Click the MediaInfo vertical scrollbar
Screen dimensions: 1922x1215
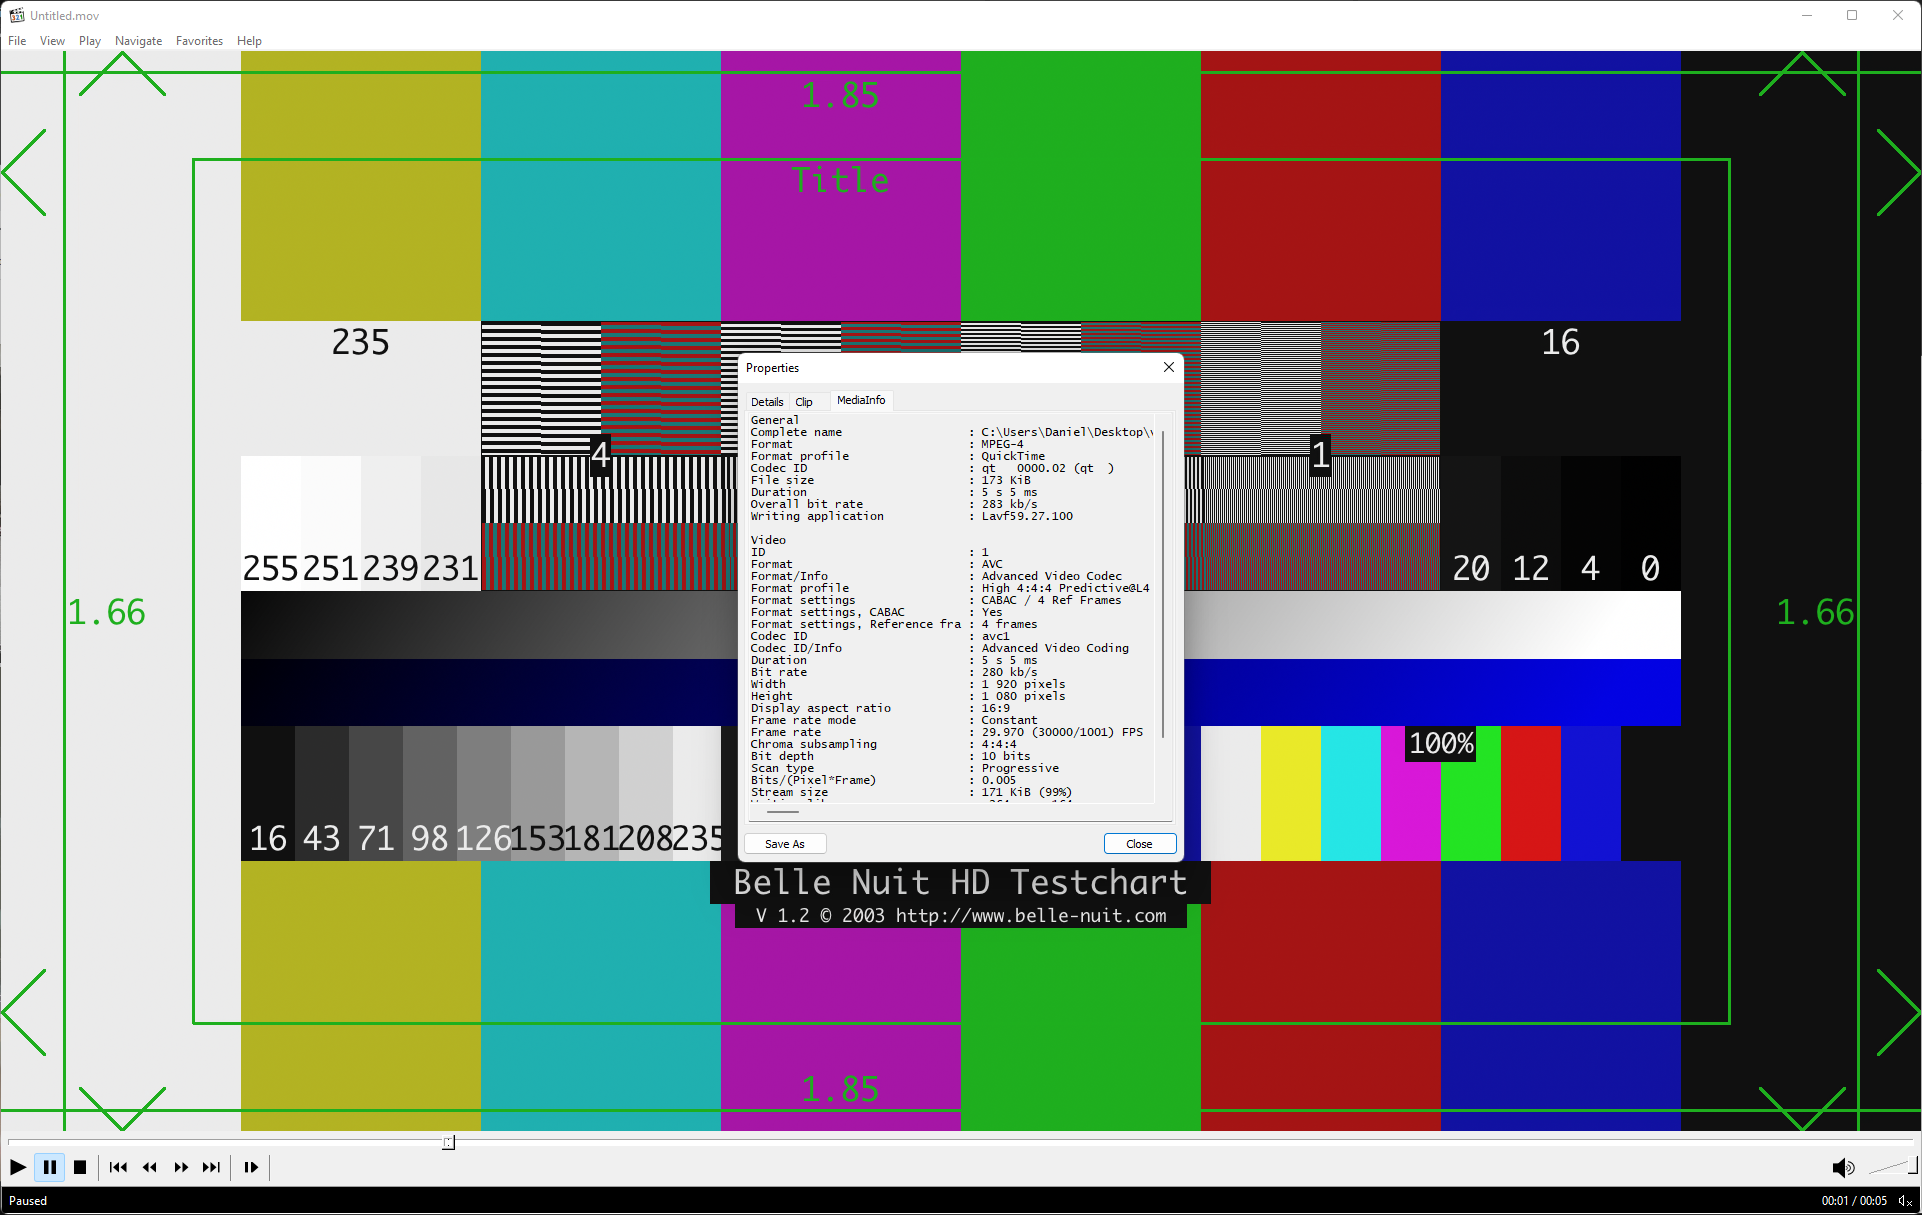click(1163, 585)
